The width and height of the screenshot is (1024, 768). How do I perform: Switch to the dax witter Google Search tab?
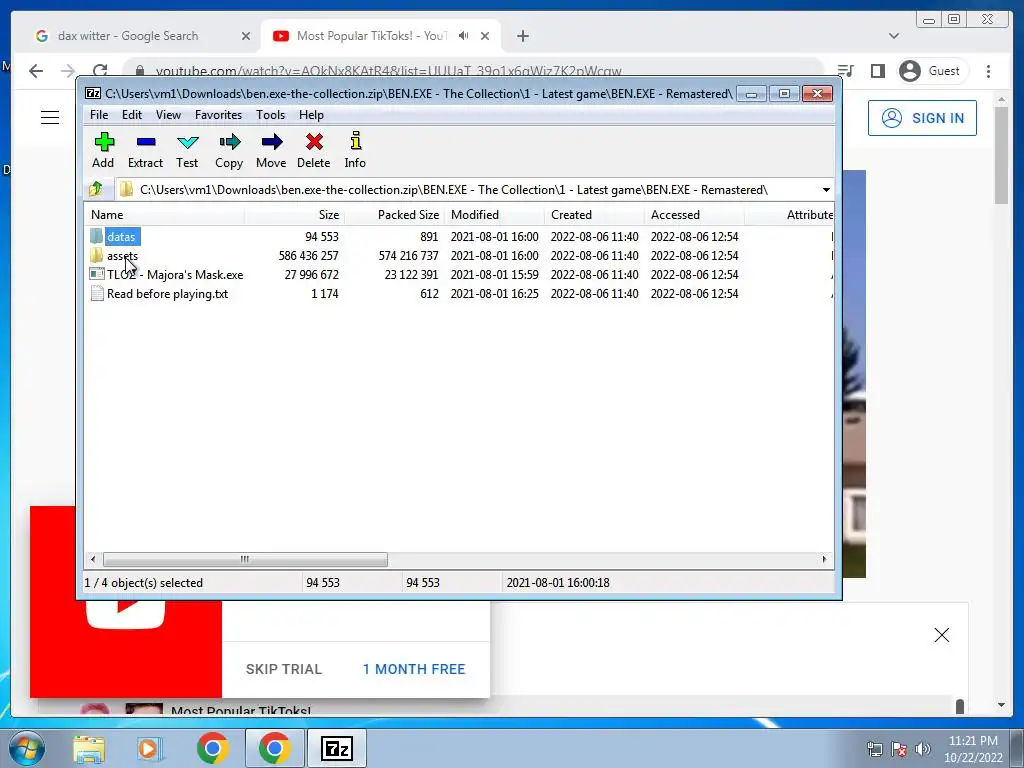[128, 36]
